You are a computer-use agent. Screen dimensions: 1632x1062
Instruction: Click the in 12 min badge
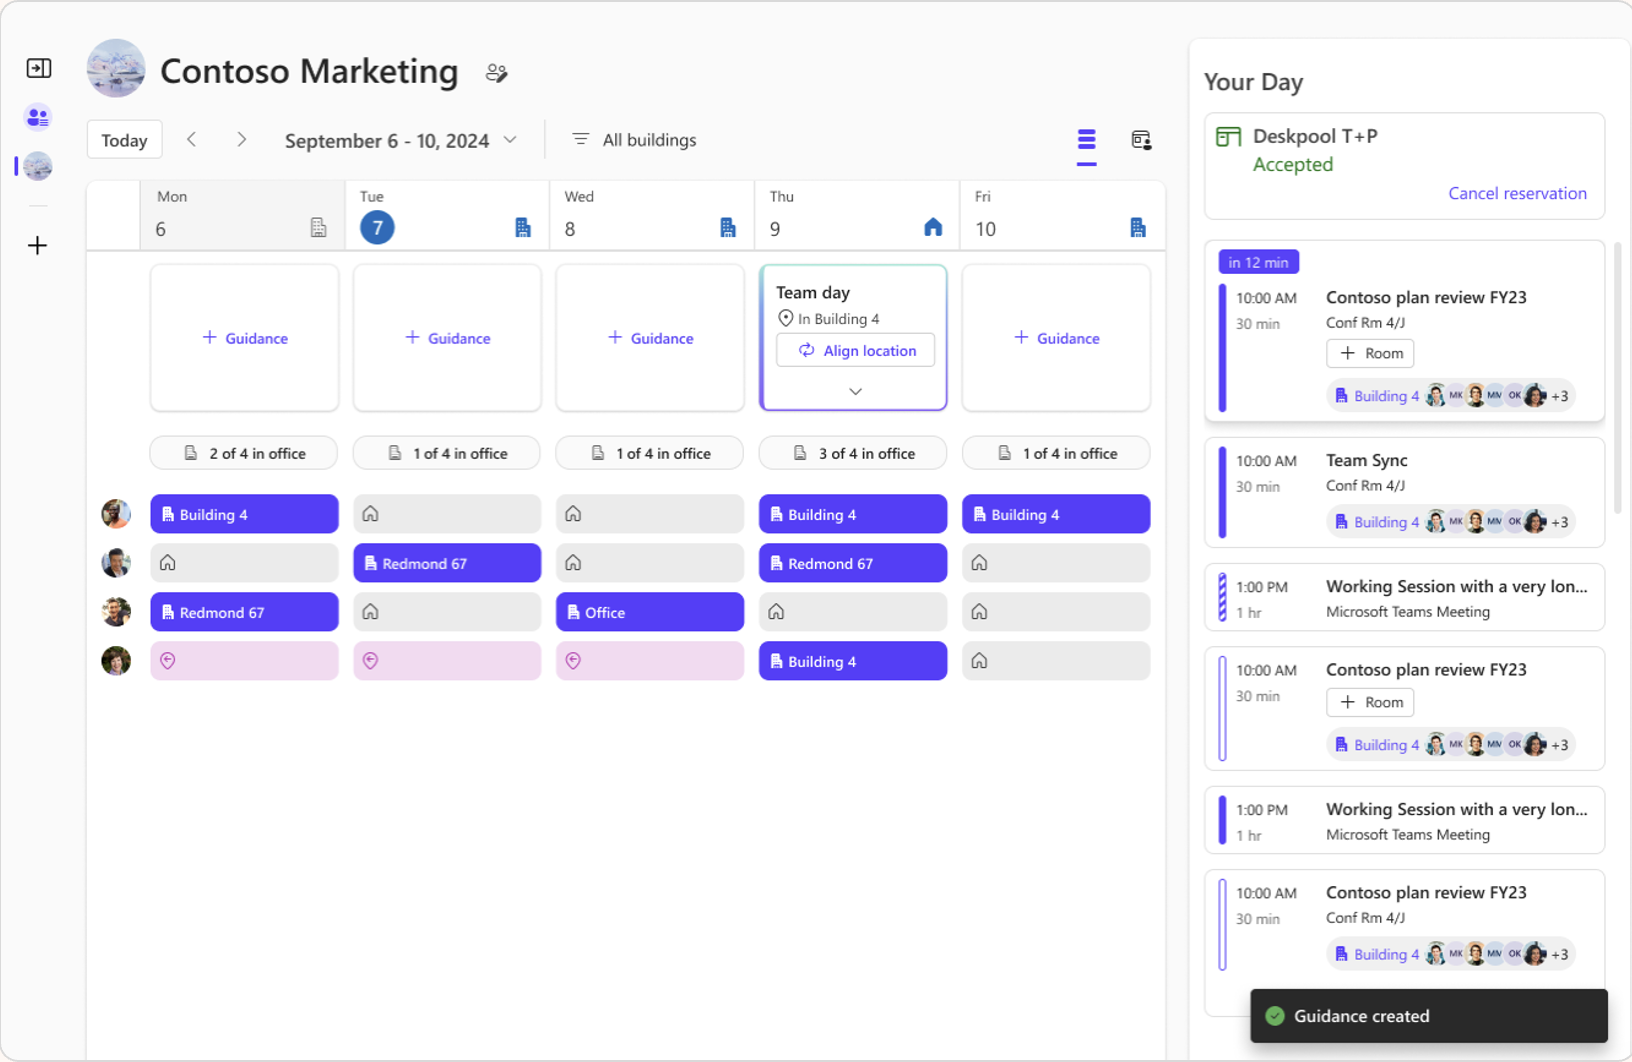click(x=1258, y=262)
